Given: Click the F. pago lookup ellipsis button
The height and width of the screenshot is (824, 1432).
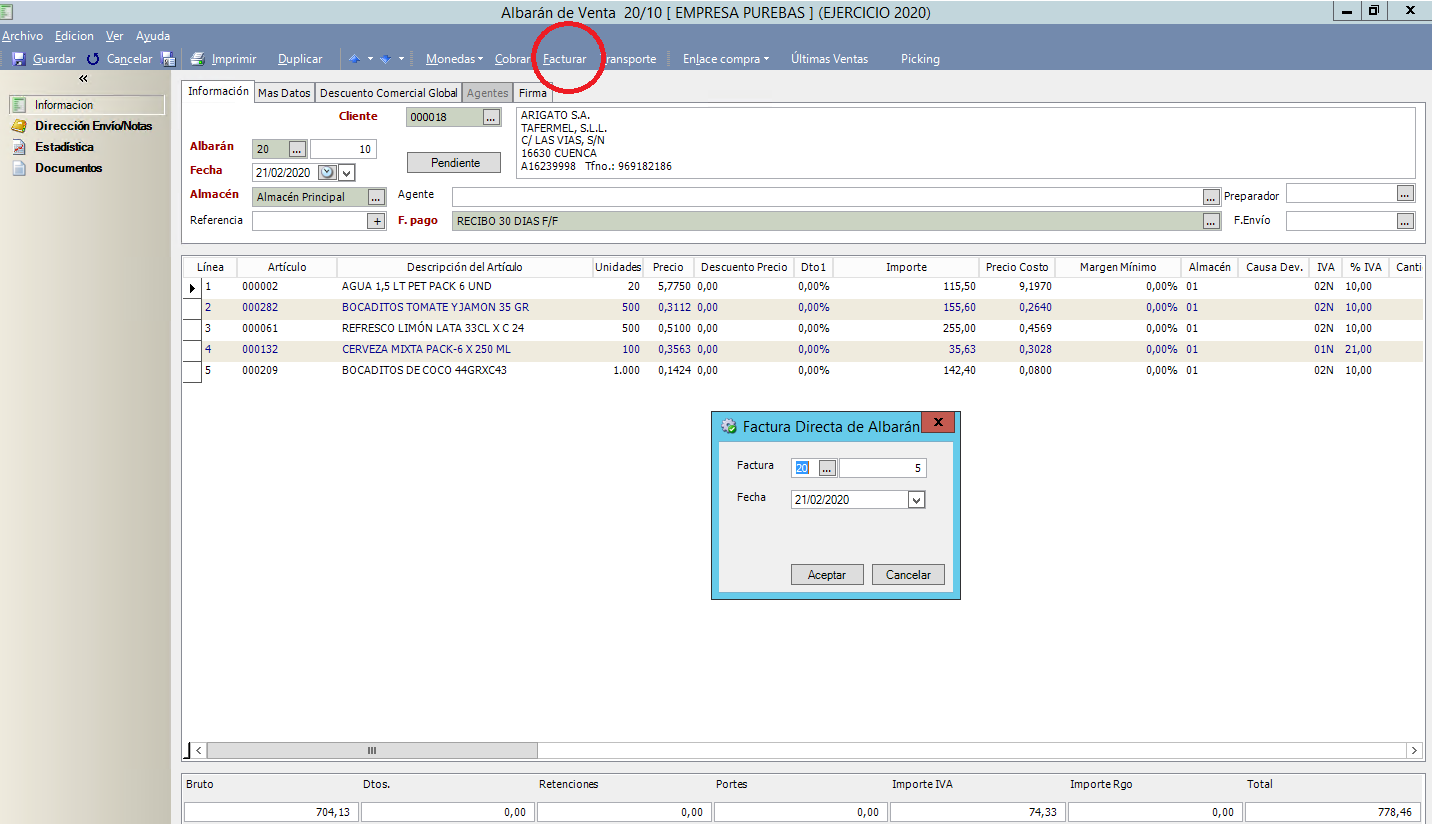Looking at the screenshot, I should 1211,221.
